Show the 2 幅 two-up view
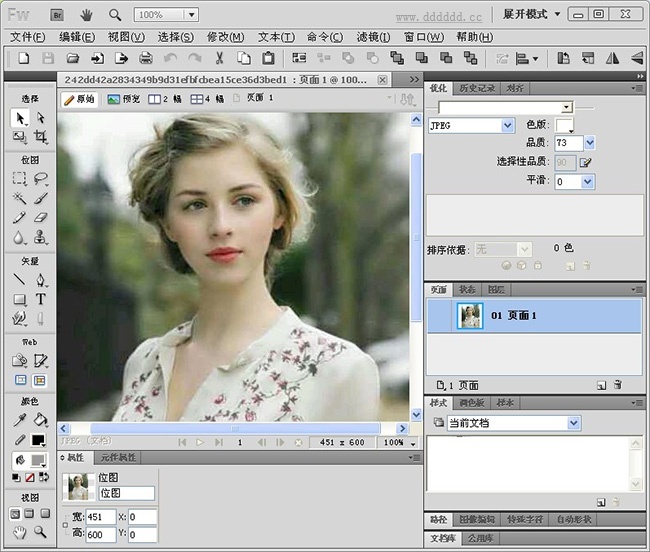 (x=165, y=99)
